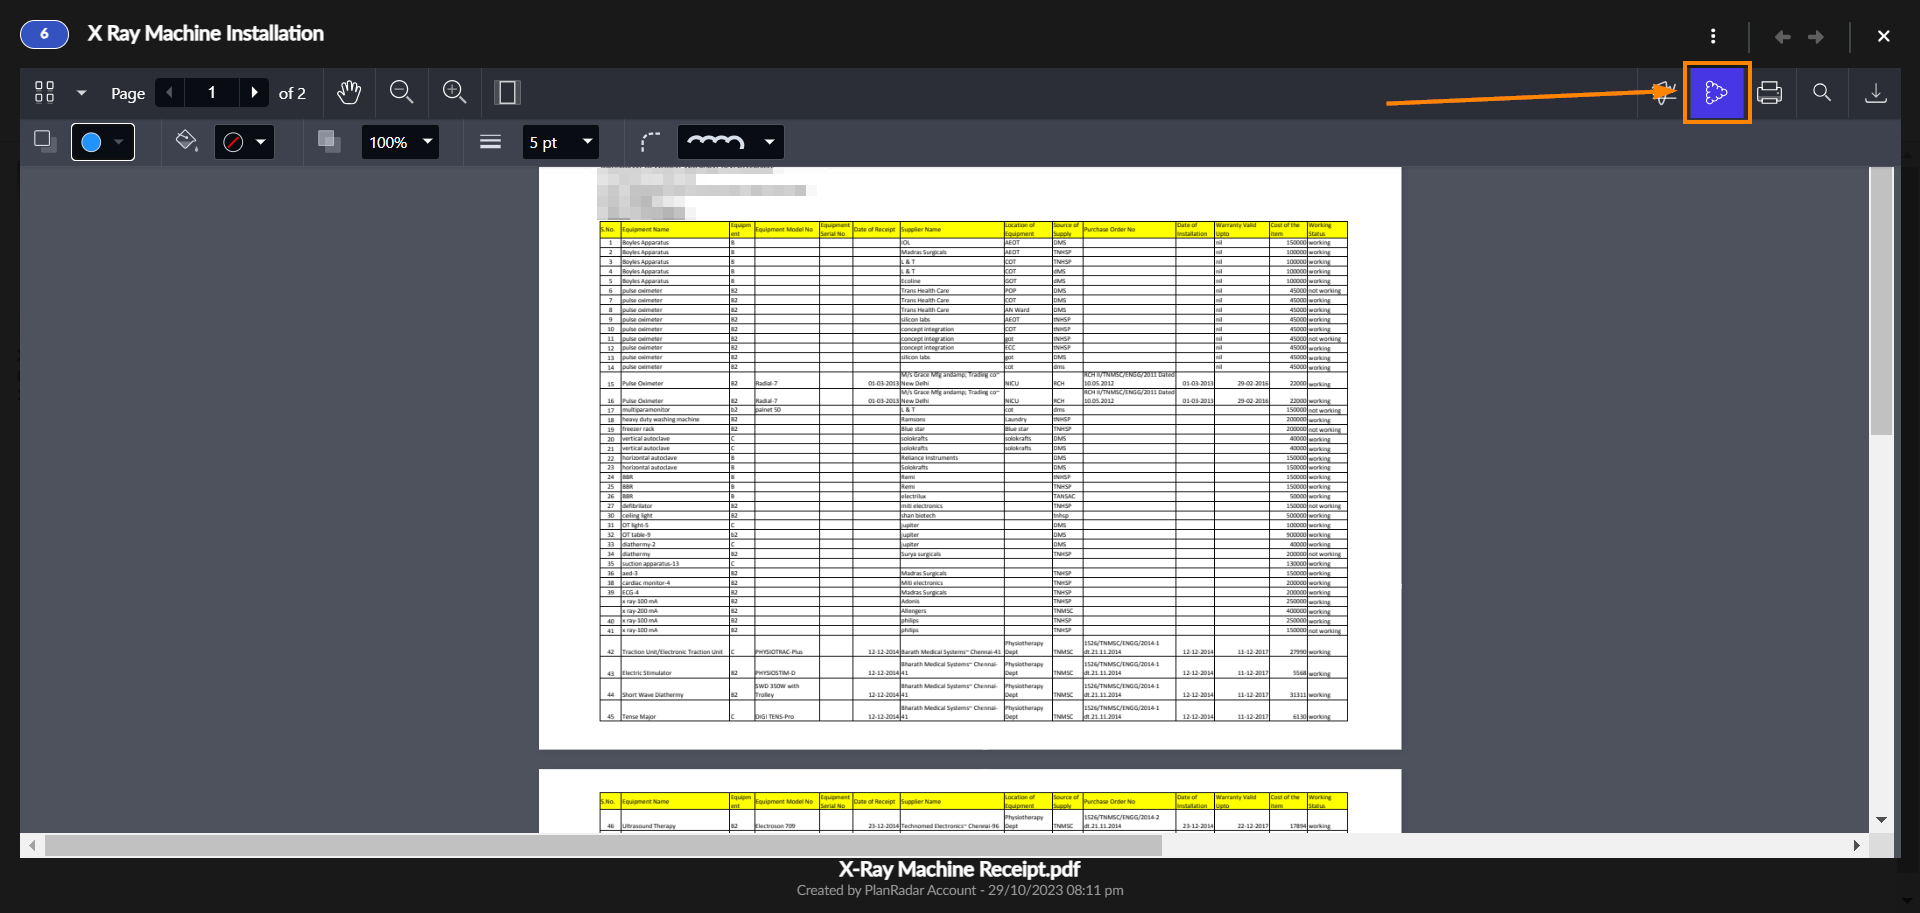The image size is (1920, 913).
Task: Click the line style corner icon
Action: click(x=651, y=142)
